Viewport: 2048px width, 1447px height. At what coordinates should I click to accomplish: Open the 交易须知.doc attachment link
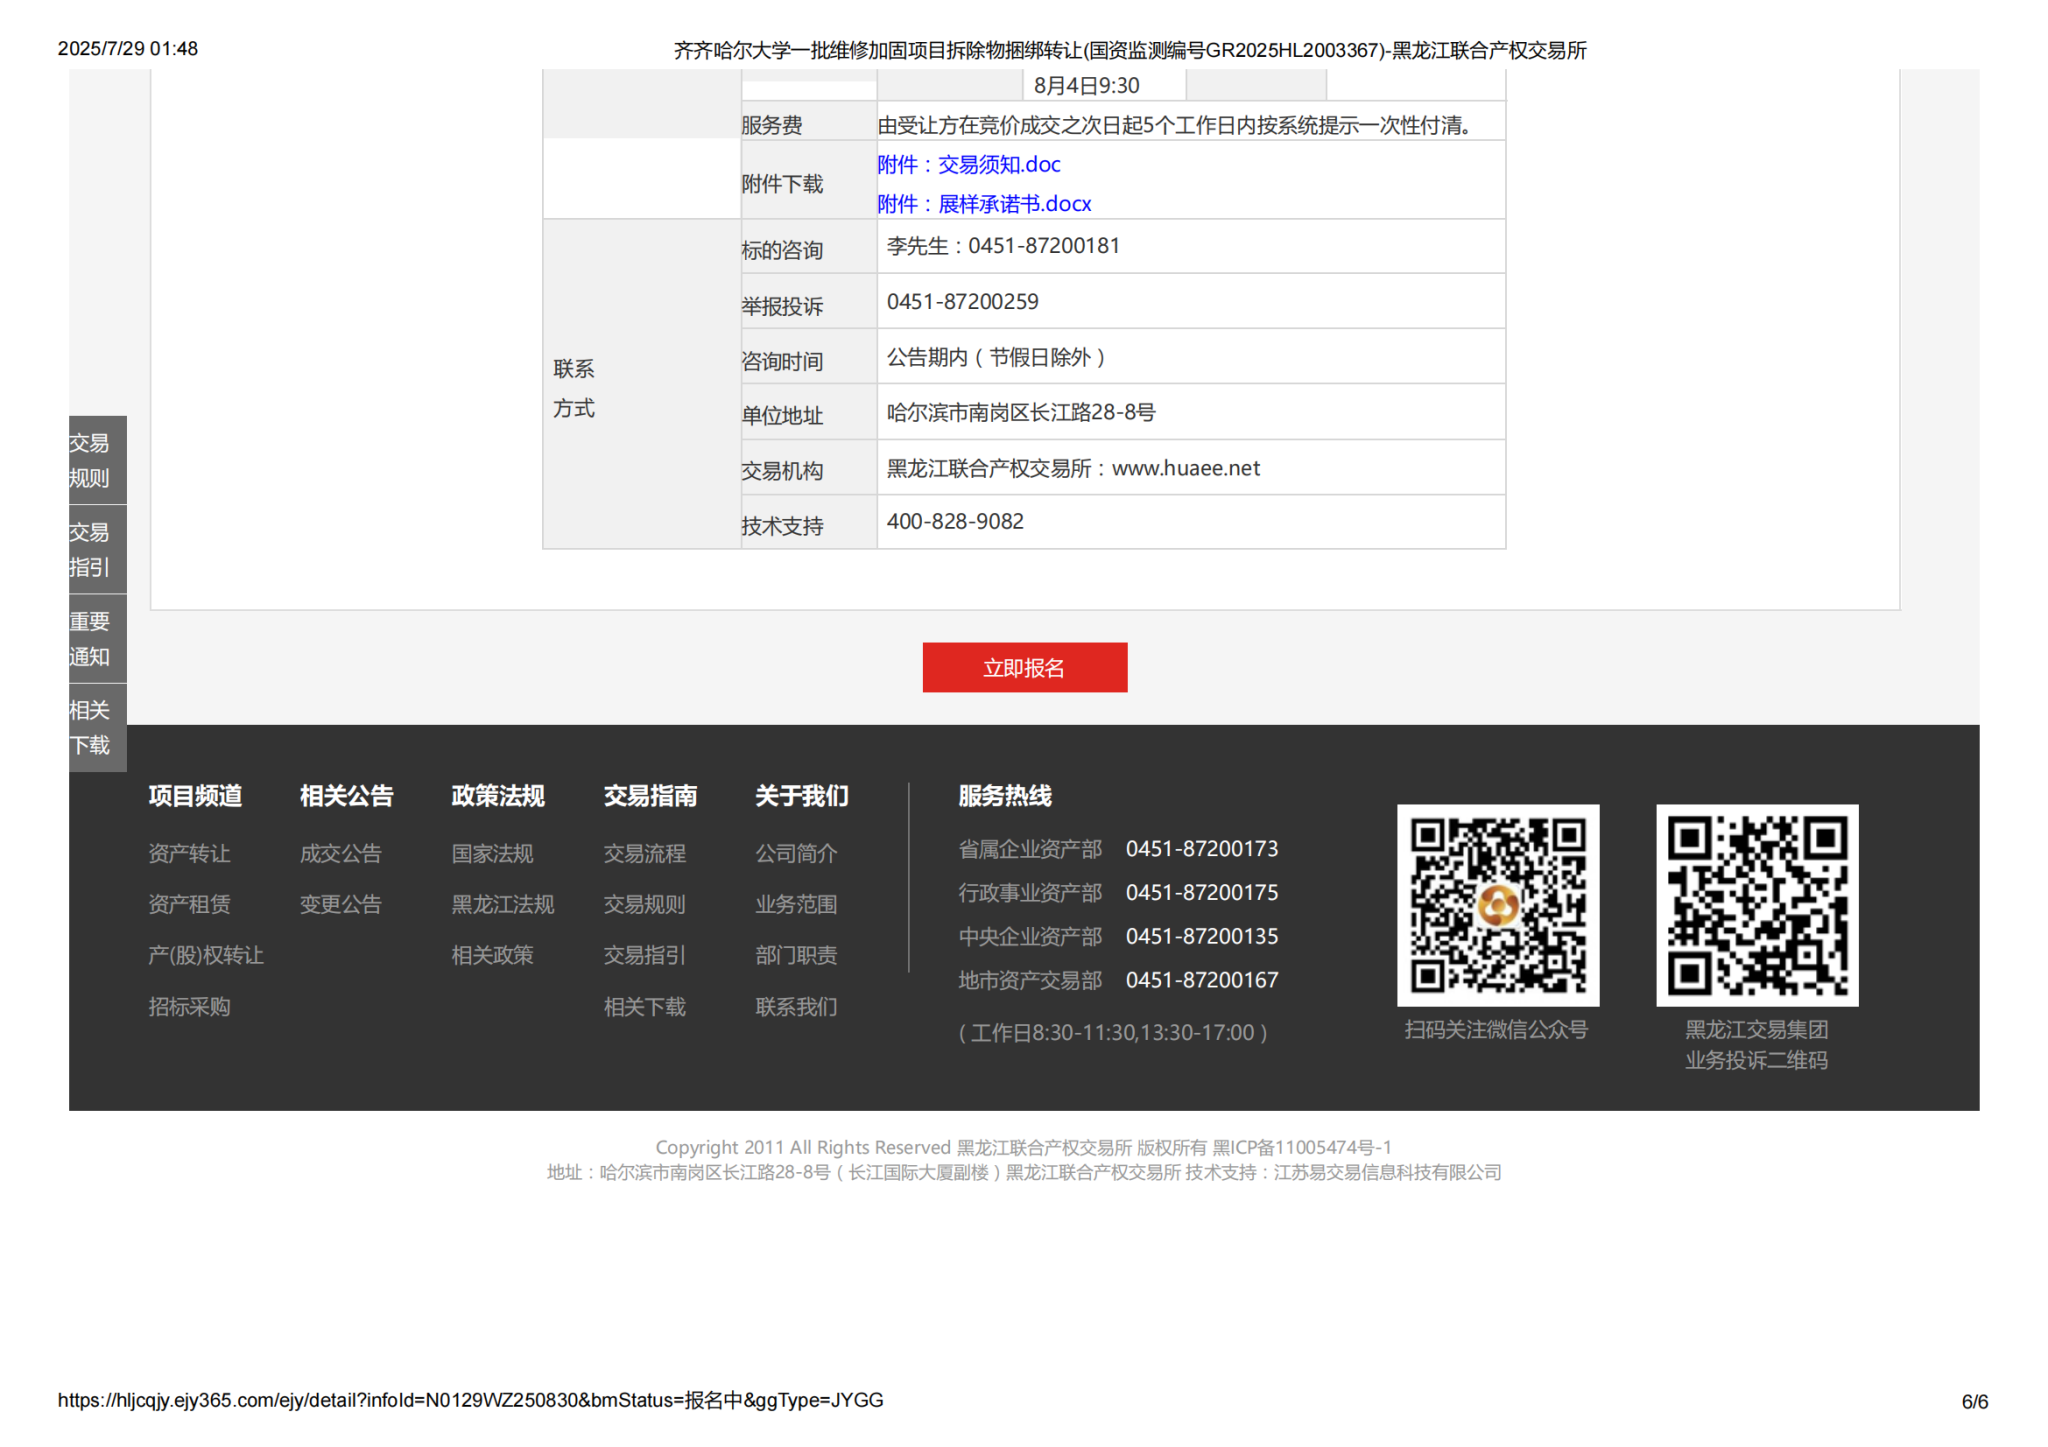pyautogui.click(x=968, y=164)
